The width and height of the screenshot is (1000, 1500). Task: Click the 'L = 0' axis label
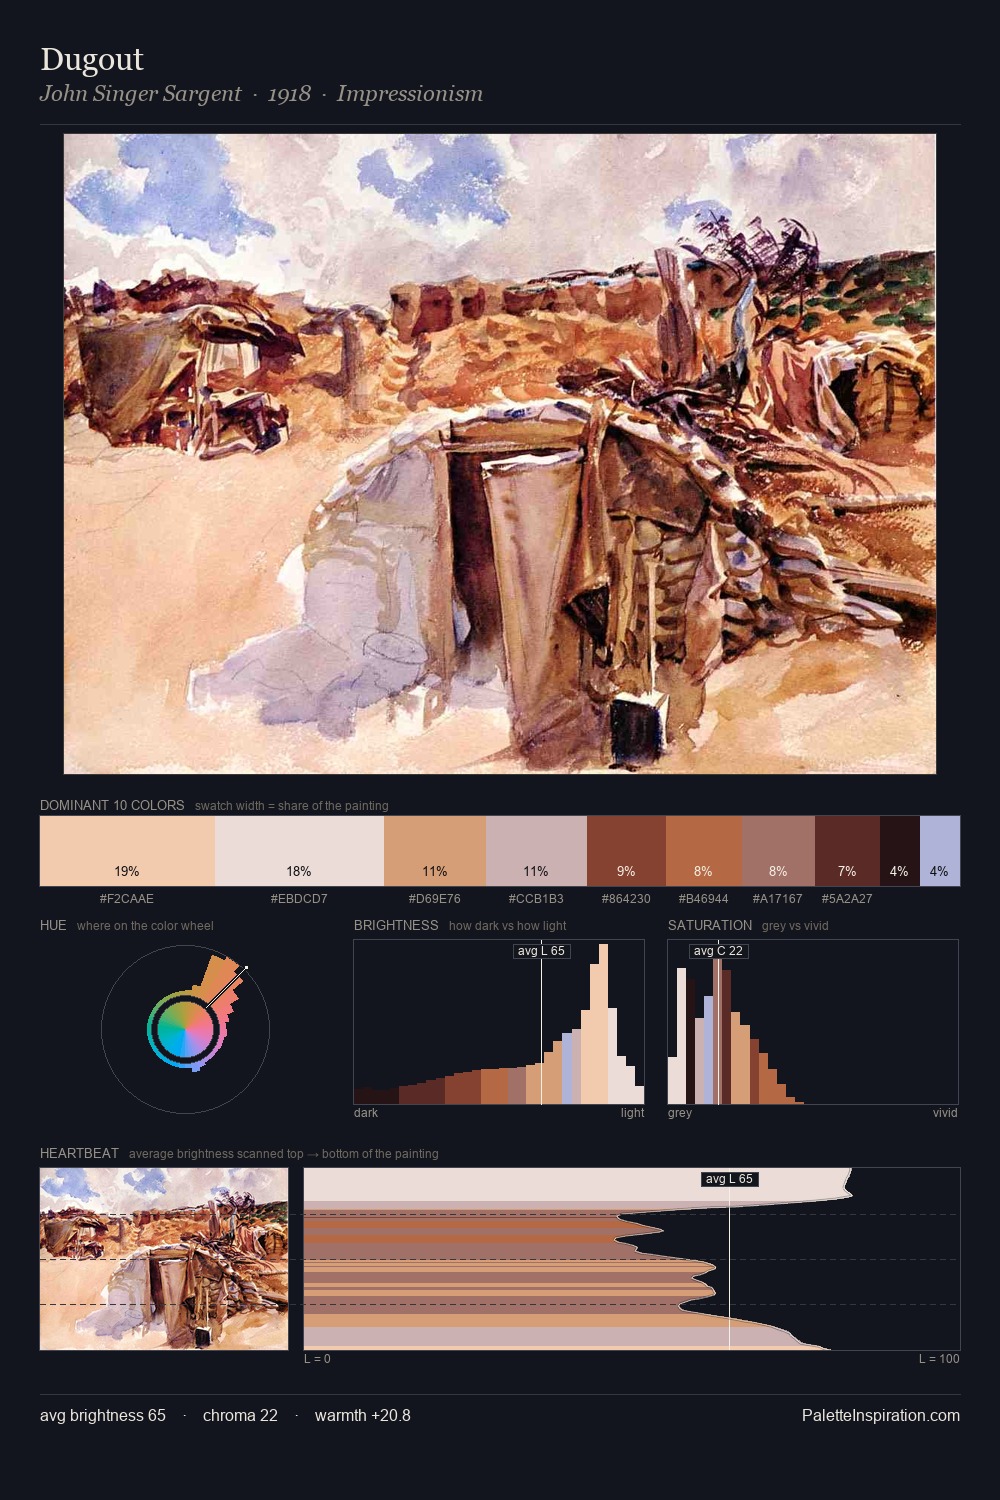coord(317,1359)
